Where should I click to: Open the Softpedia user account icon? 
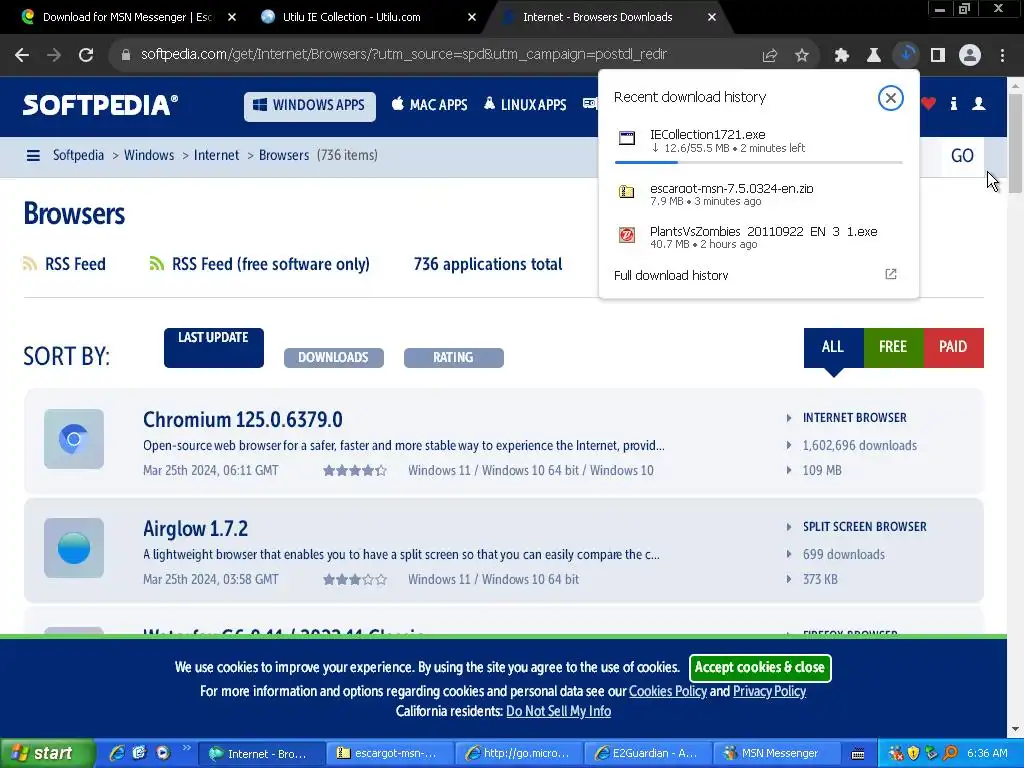click(x=979, y=104)
